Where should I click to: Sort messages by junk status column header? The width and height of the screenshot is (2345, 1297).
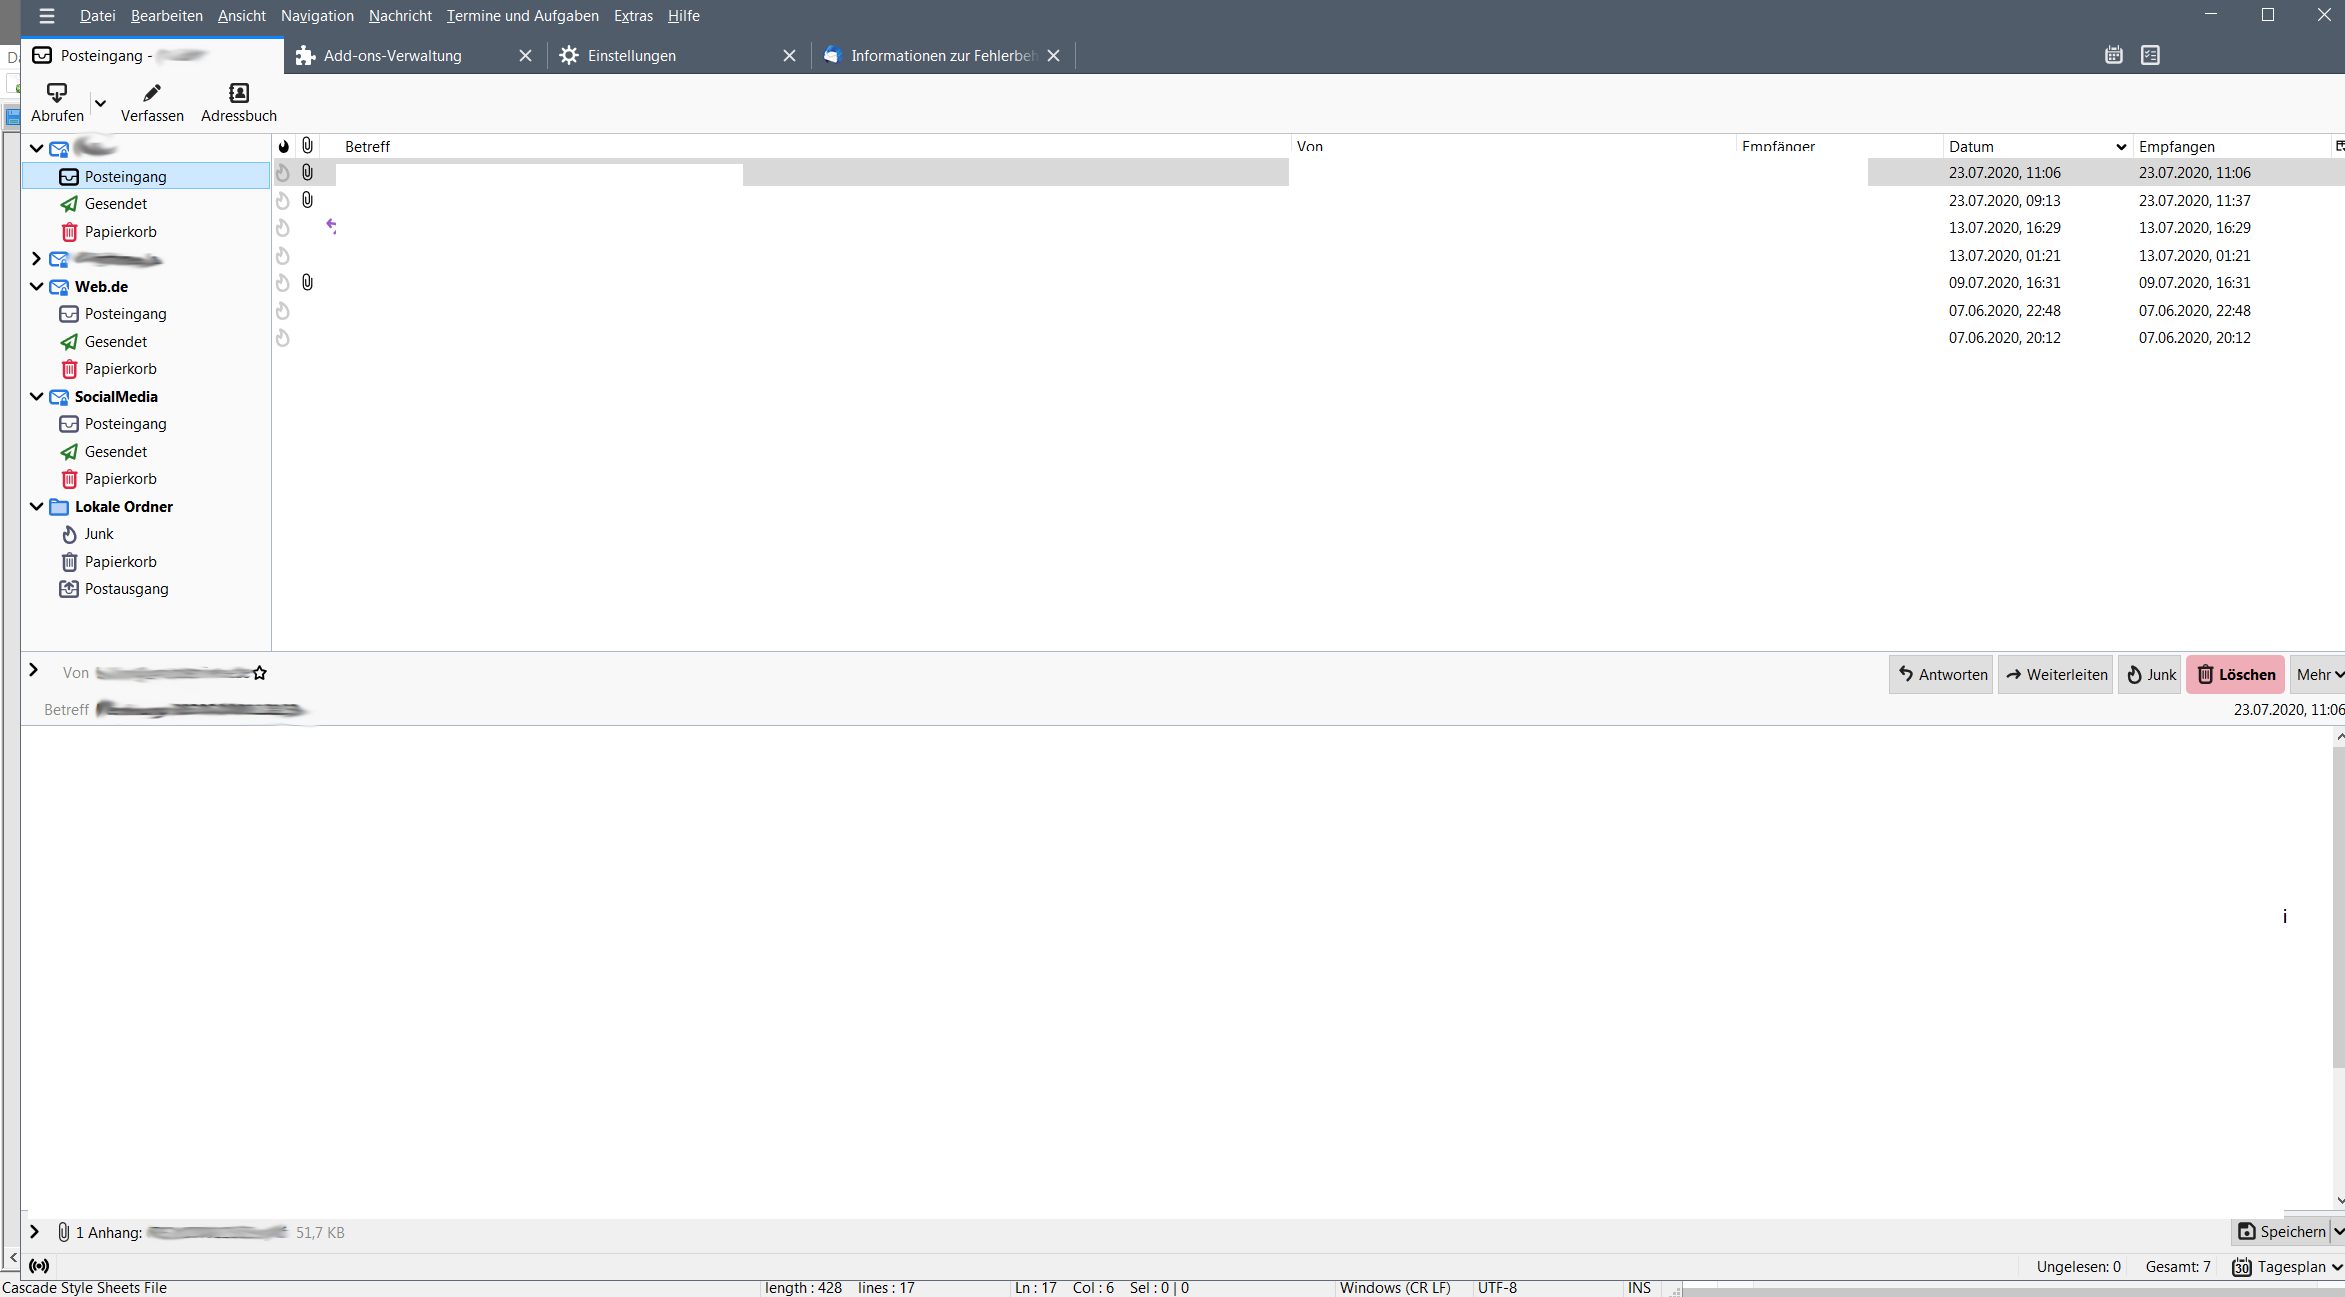click(x=284, y=146)
